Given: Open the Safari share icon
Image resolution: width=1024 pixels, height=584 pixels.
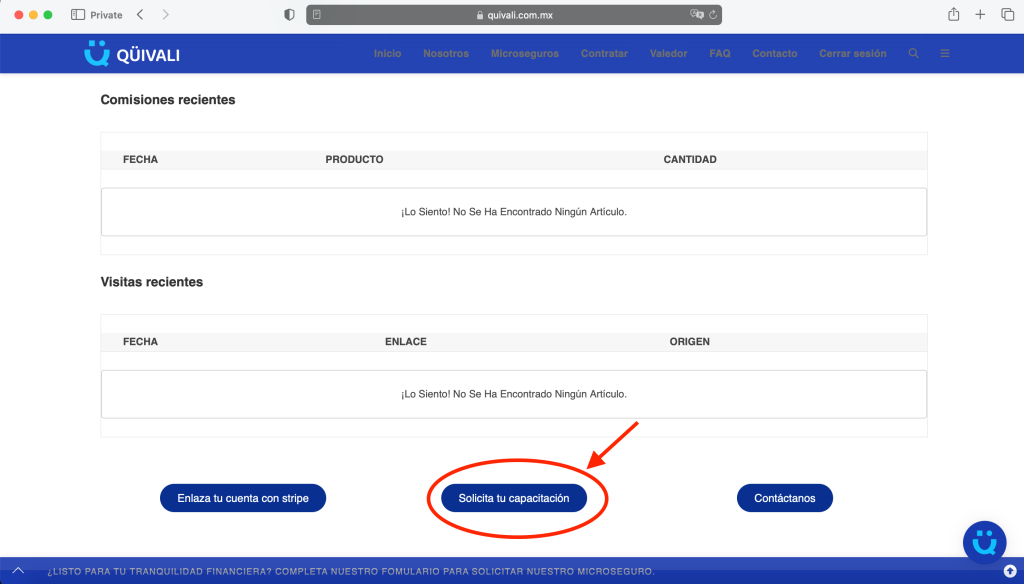Looking at the screenshot, I should [953, 14].
